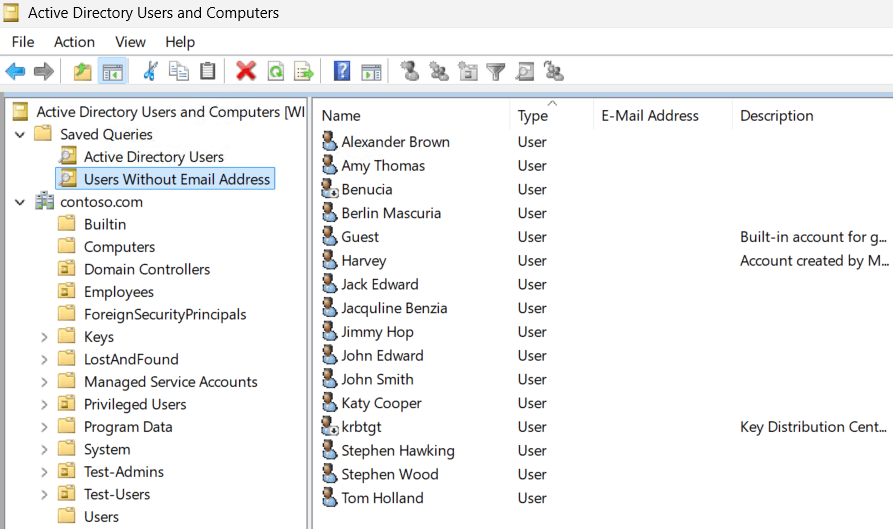Click the contoso.com domain icon
893x529 pixels.
44,202
